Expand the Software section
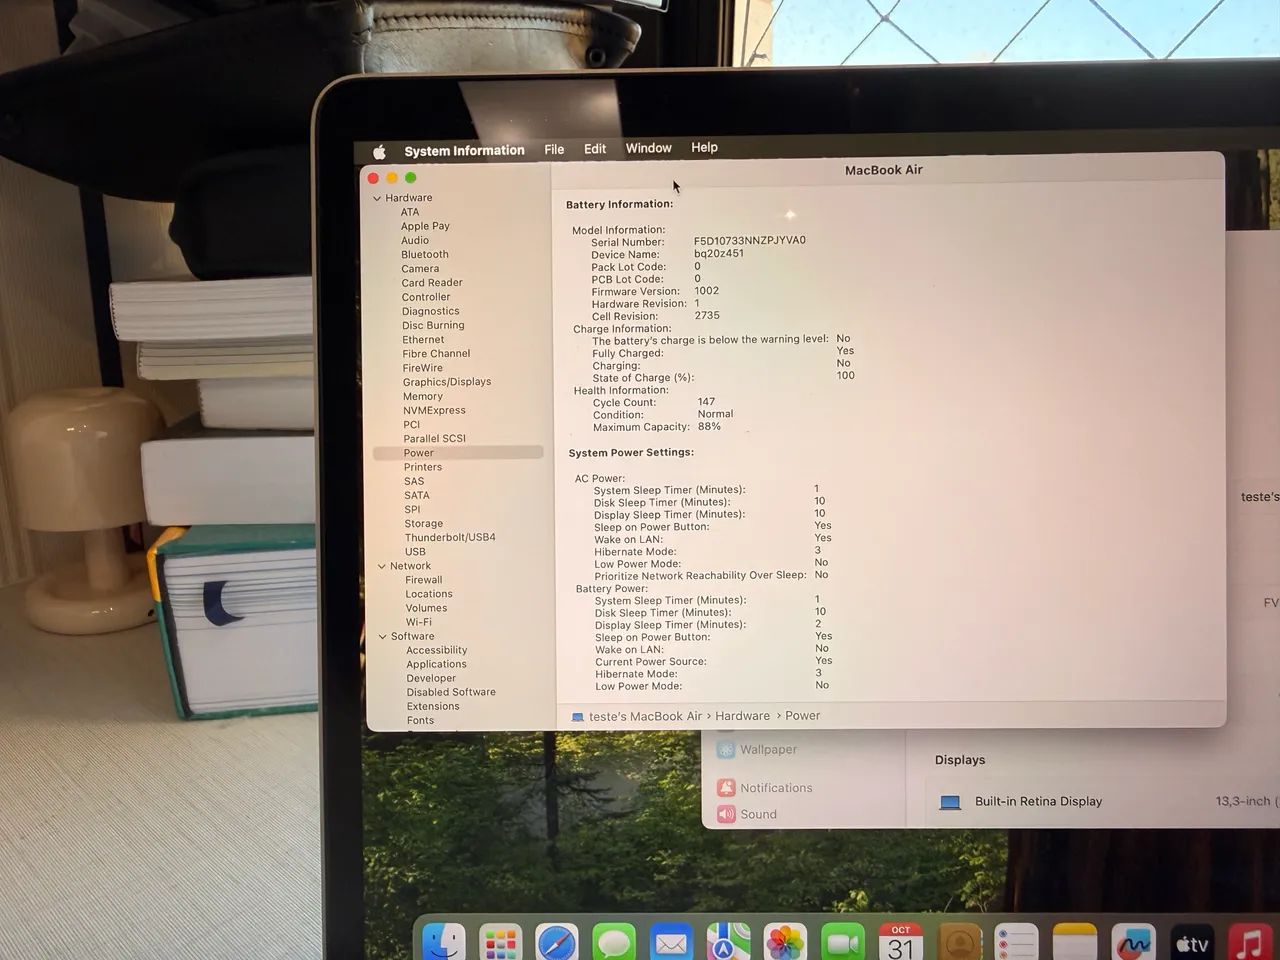Image resolution: width=1280 pixels, height=960 pixels. pyautogui.click(x=383, y=636)
